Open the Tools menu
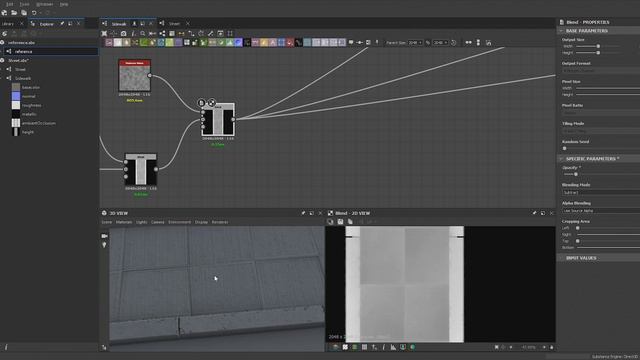 coord(25,4)
